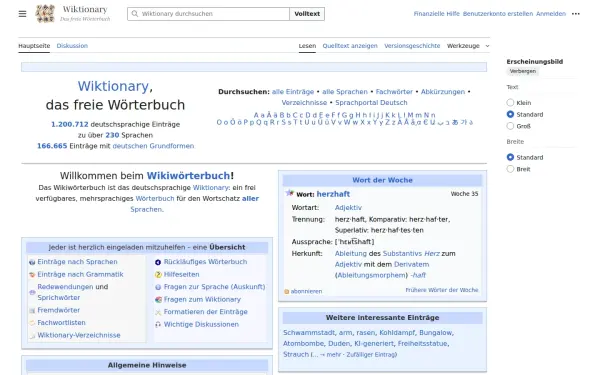This screenshot has width=600, height=375.
Task: Open the Übersicht link
Action: [227, 247]
